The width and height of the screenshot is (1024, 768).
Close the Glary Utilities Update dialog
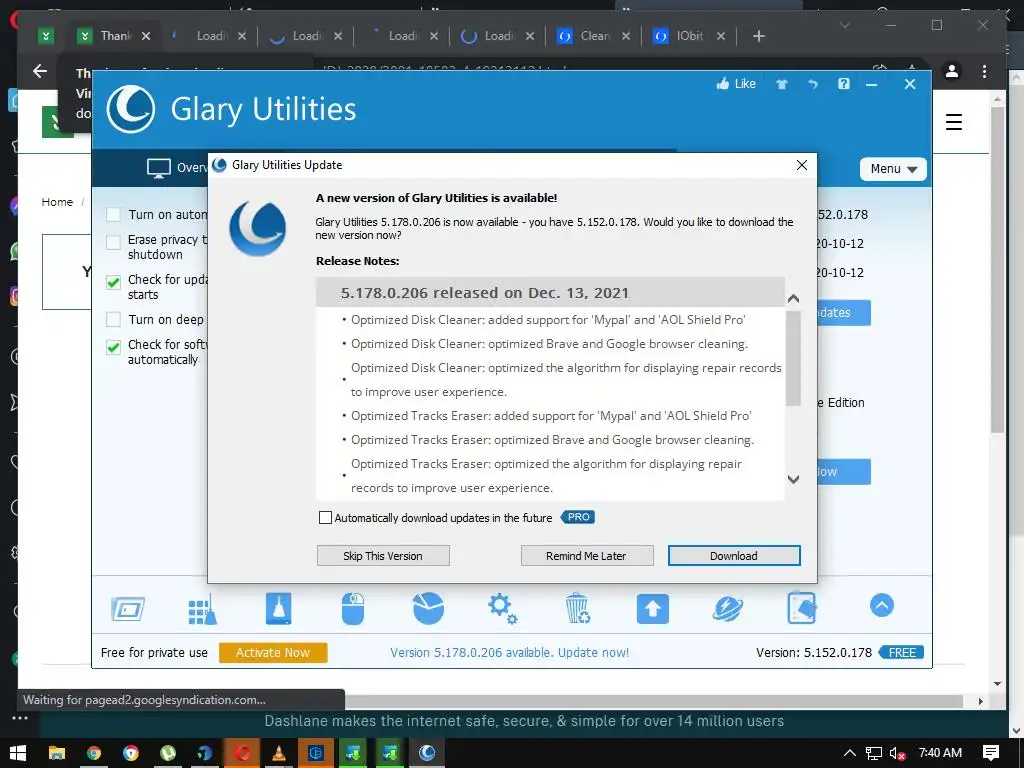click(802, 165)
